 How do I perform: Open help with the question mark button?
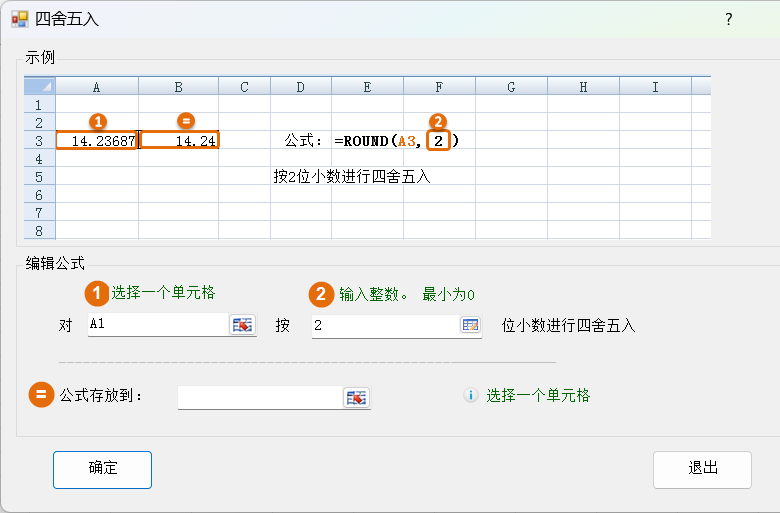point(729,19)
